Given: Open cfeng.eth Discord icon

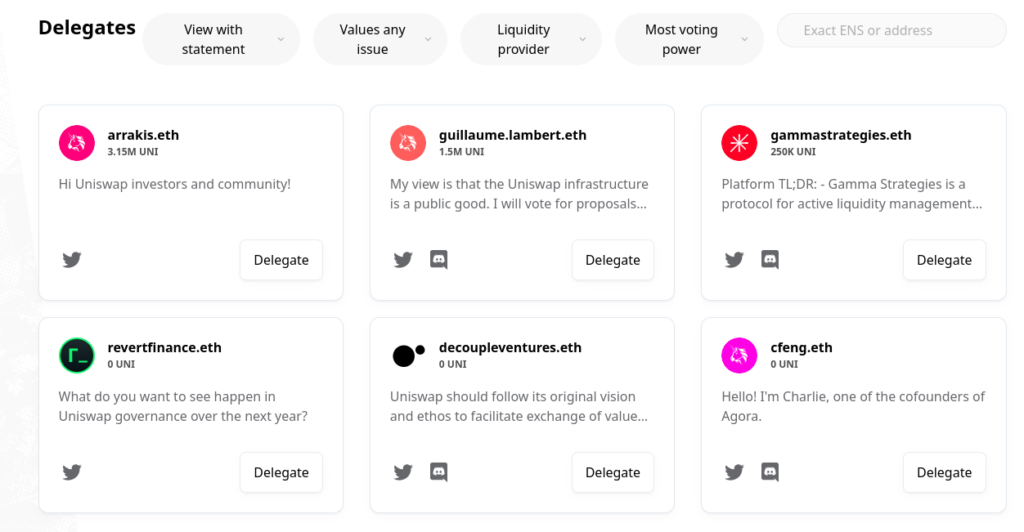Looking at the screenshot, I should (770, 472).
